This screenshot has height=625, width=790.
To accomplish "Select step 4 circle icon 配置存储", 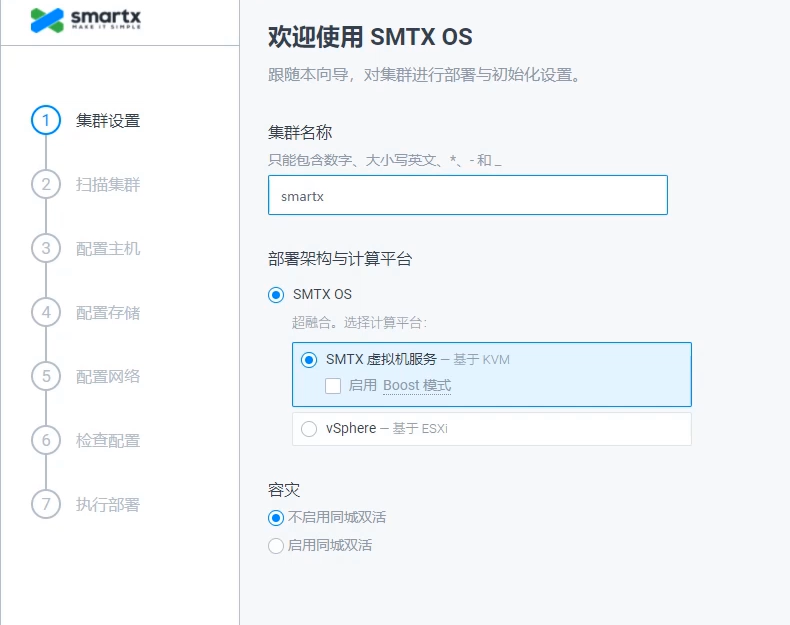I will click(x=46, y=312).
